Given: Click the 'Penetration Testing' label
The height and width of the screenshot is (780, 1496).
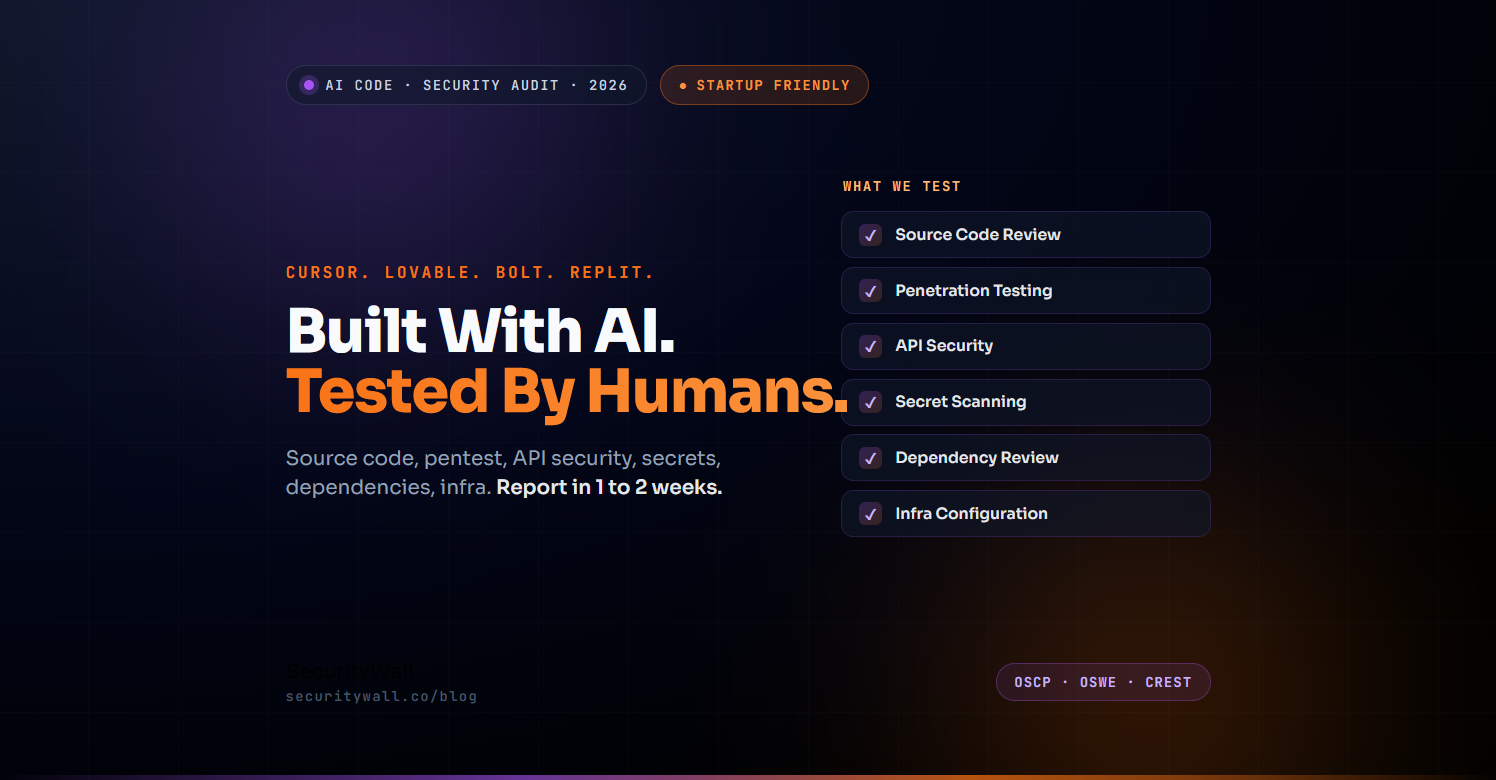Looking at the screenshot, I should (x=974, y=291).
